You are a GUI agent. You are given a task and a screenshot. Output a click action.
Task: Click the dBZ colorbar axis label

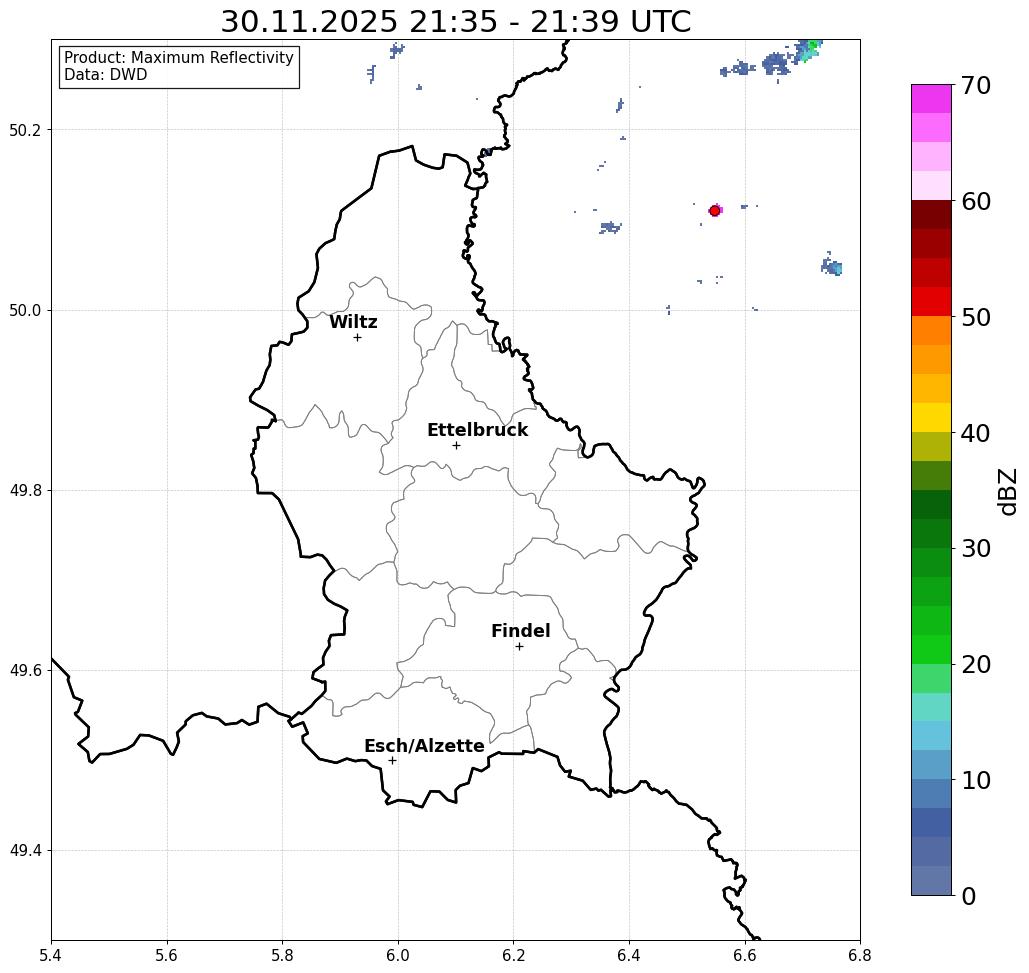[x=1007, y=492]
